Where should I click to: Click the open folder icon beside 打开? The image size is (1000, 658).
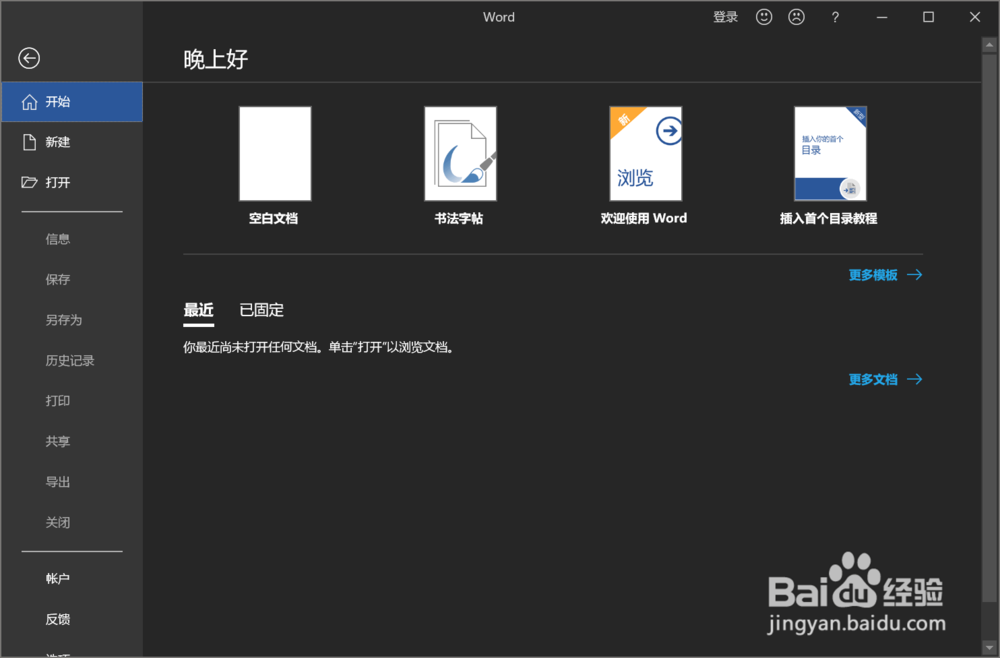(29, 182)
